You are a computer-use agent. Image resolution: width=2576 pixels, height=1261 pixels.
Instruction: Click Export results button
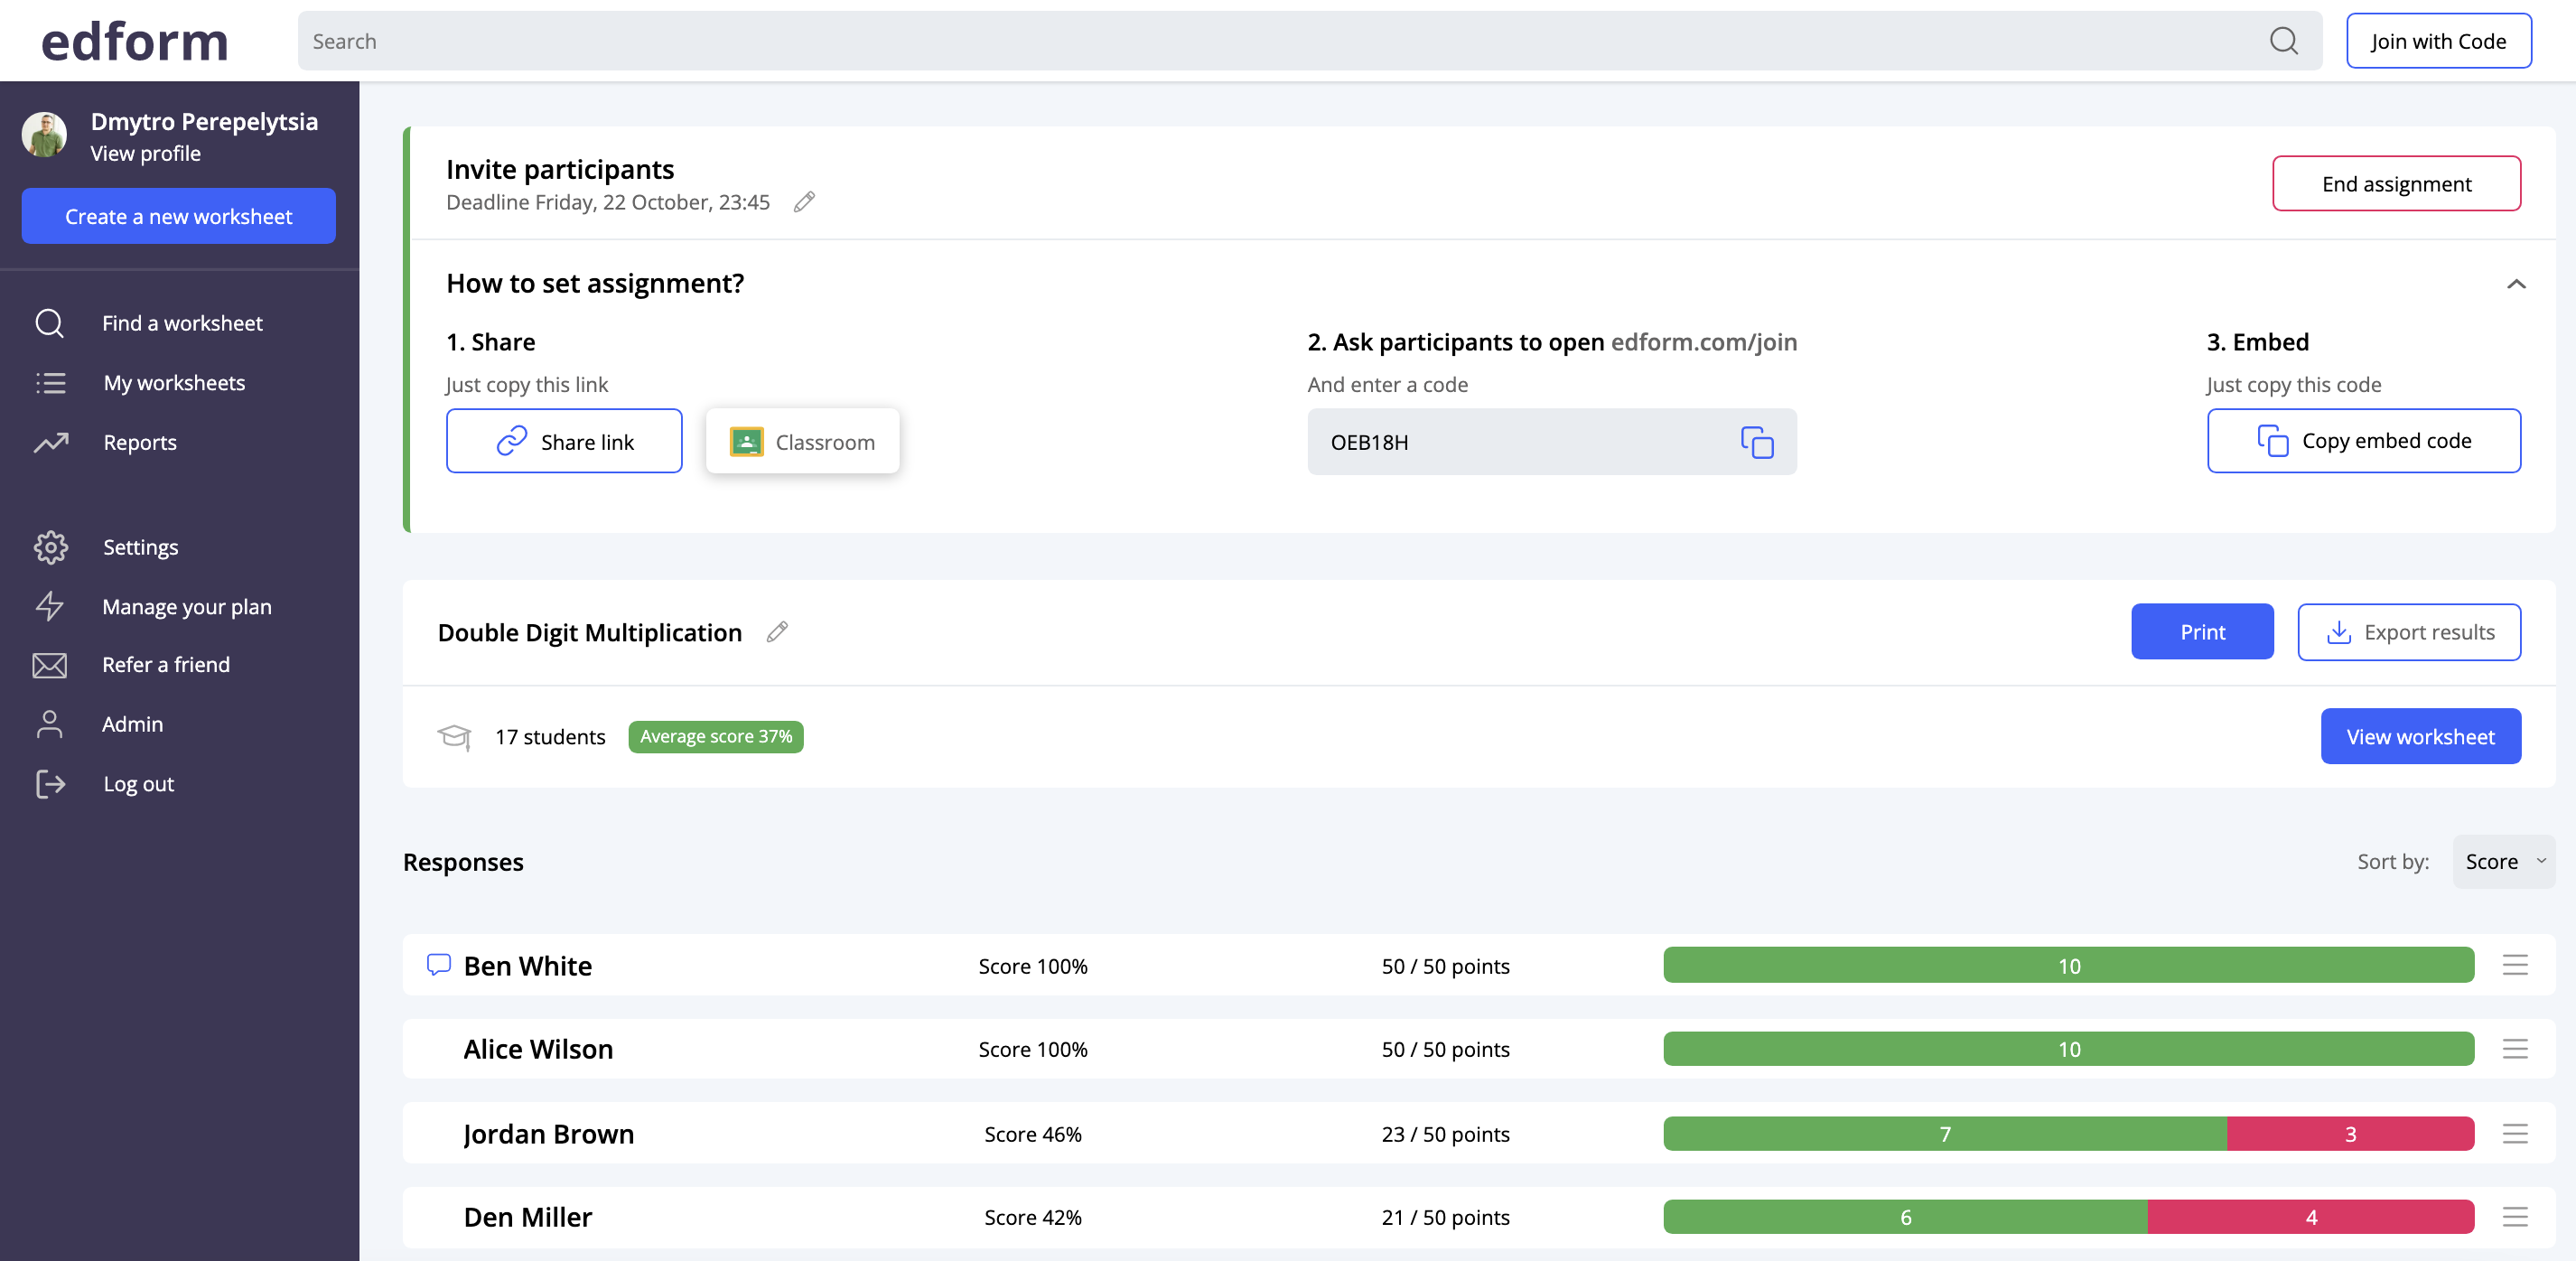click(2409, 632)
